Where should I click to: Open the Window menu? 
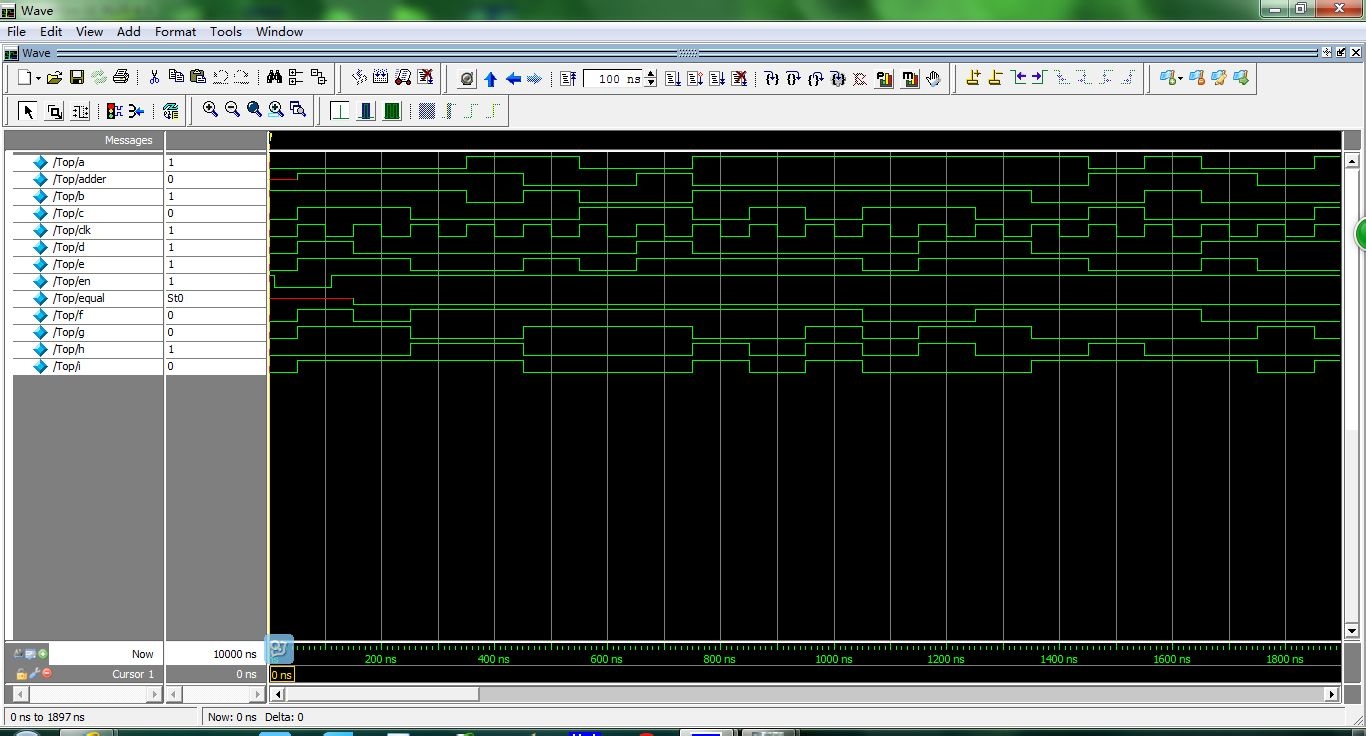[279, 31]
